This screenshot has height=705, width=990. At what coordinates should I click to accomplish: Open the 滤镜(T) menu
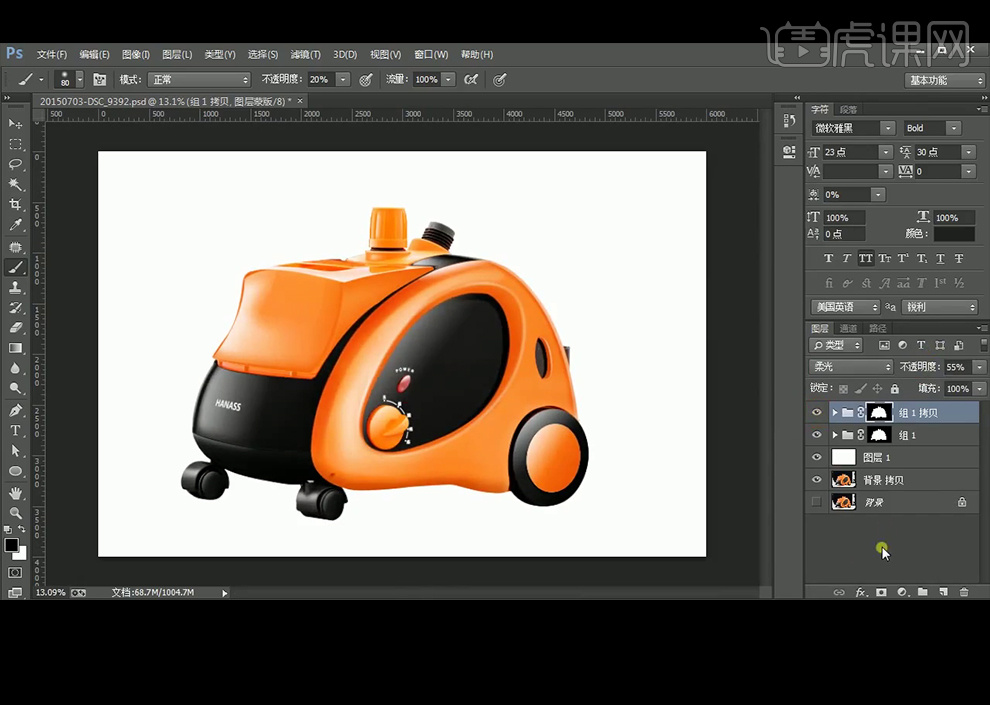(x=305, y=54)
